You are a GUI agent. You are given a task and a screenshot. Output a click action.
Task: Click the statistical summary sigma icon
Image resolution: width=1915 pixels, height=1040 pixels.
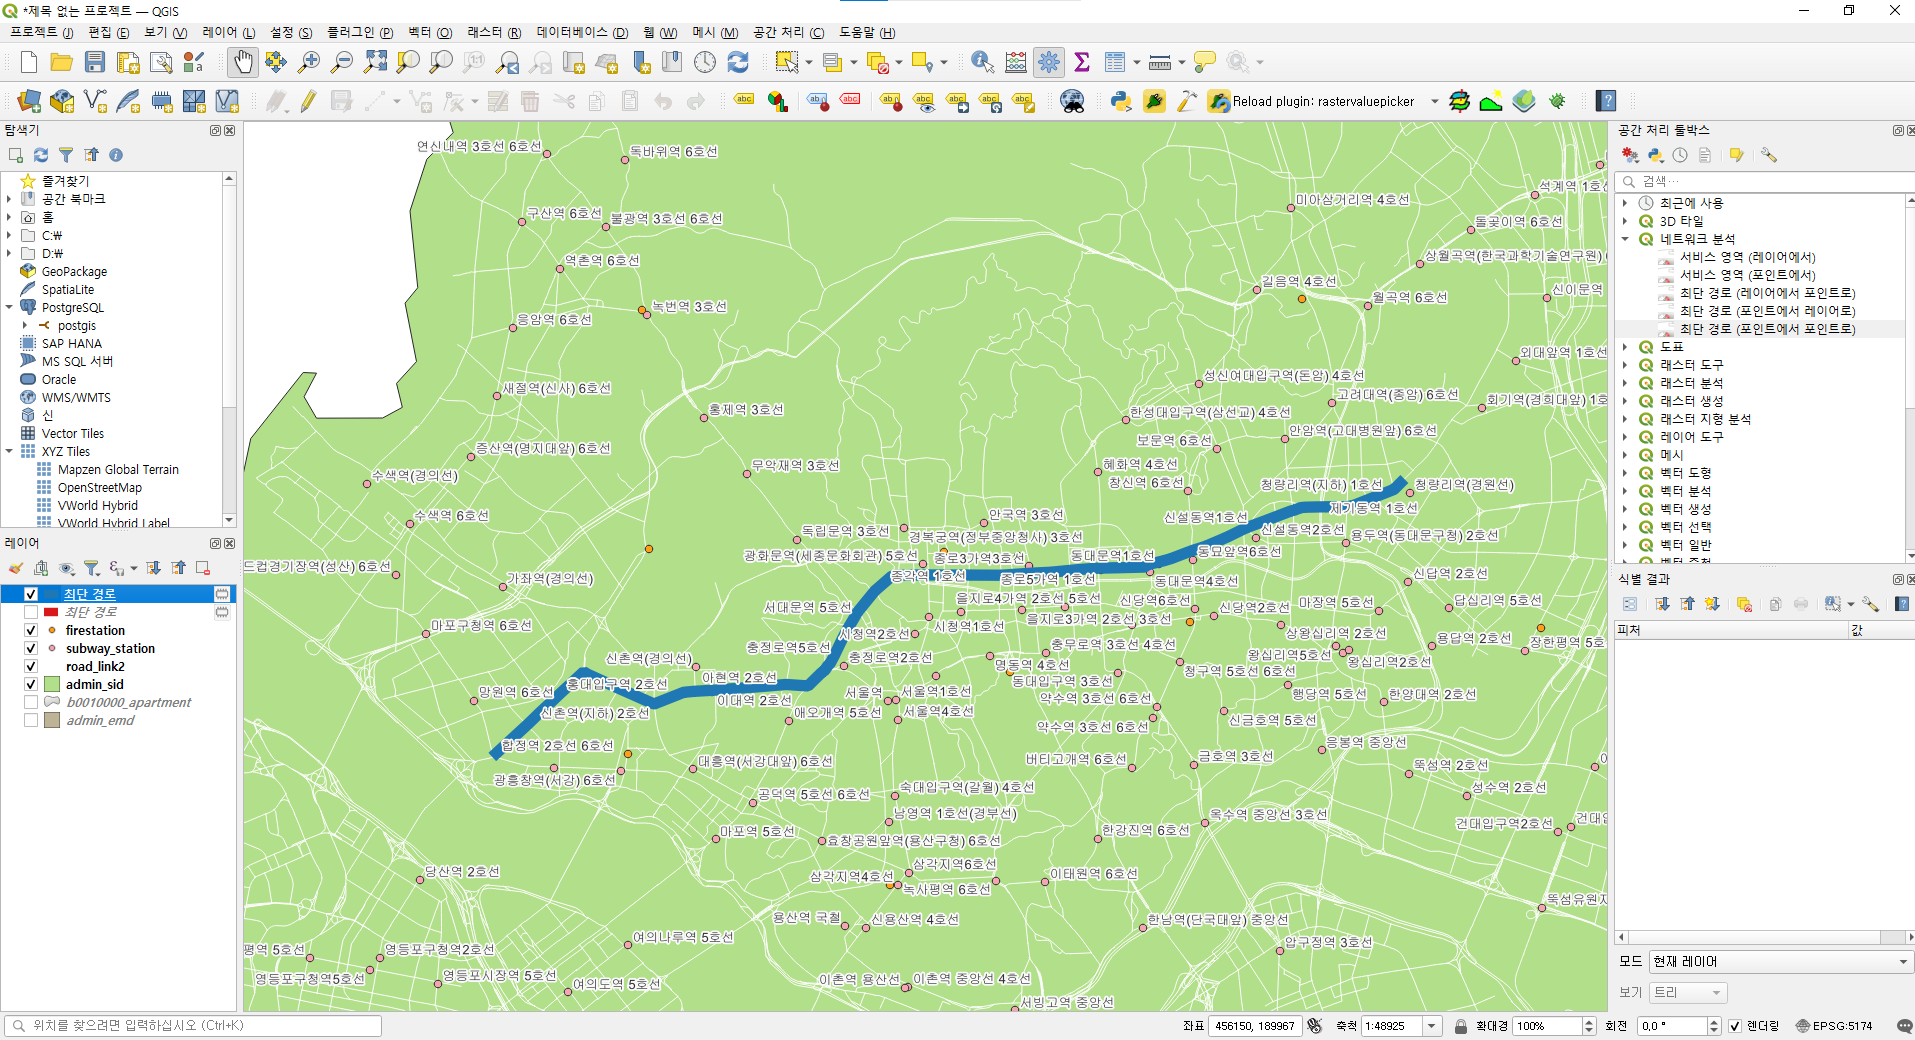point(1082,61)
